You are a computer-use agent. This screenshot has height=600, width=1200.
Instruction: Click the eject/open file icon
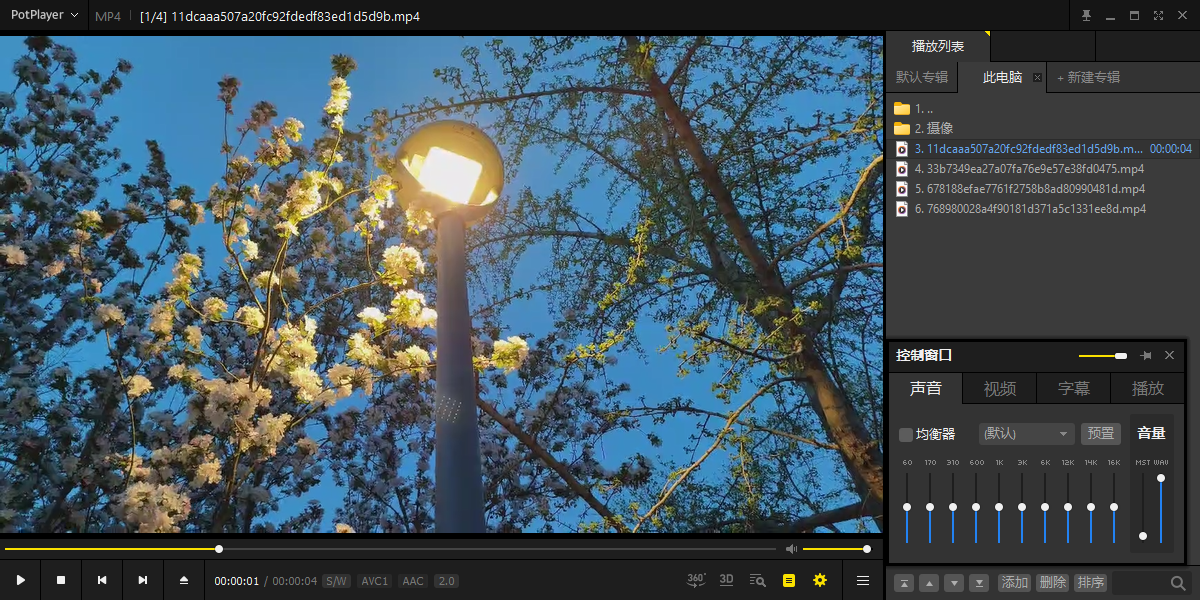184,580
